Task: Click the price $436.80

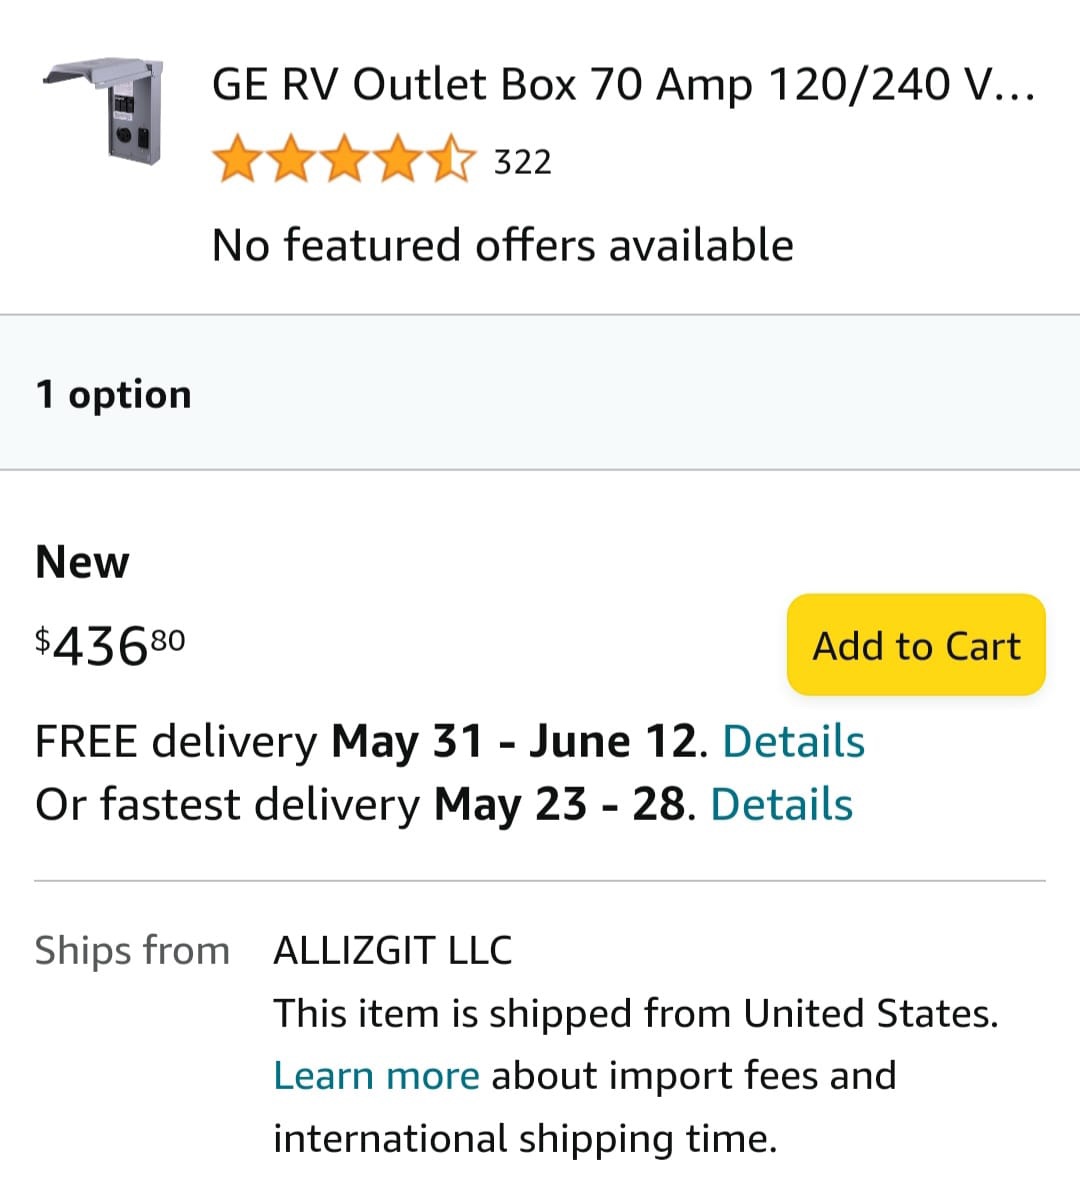Action: pos(110,645)
